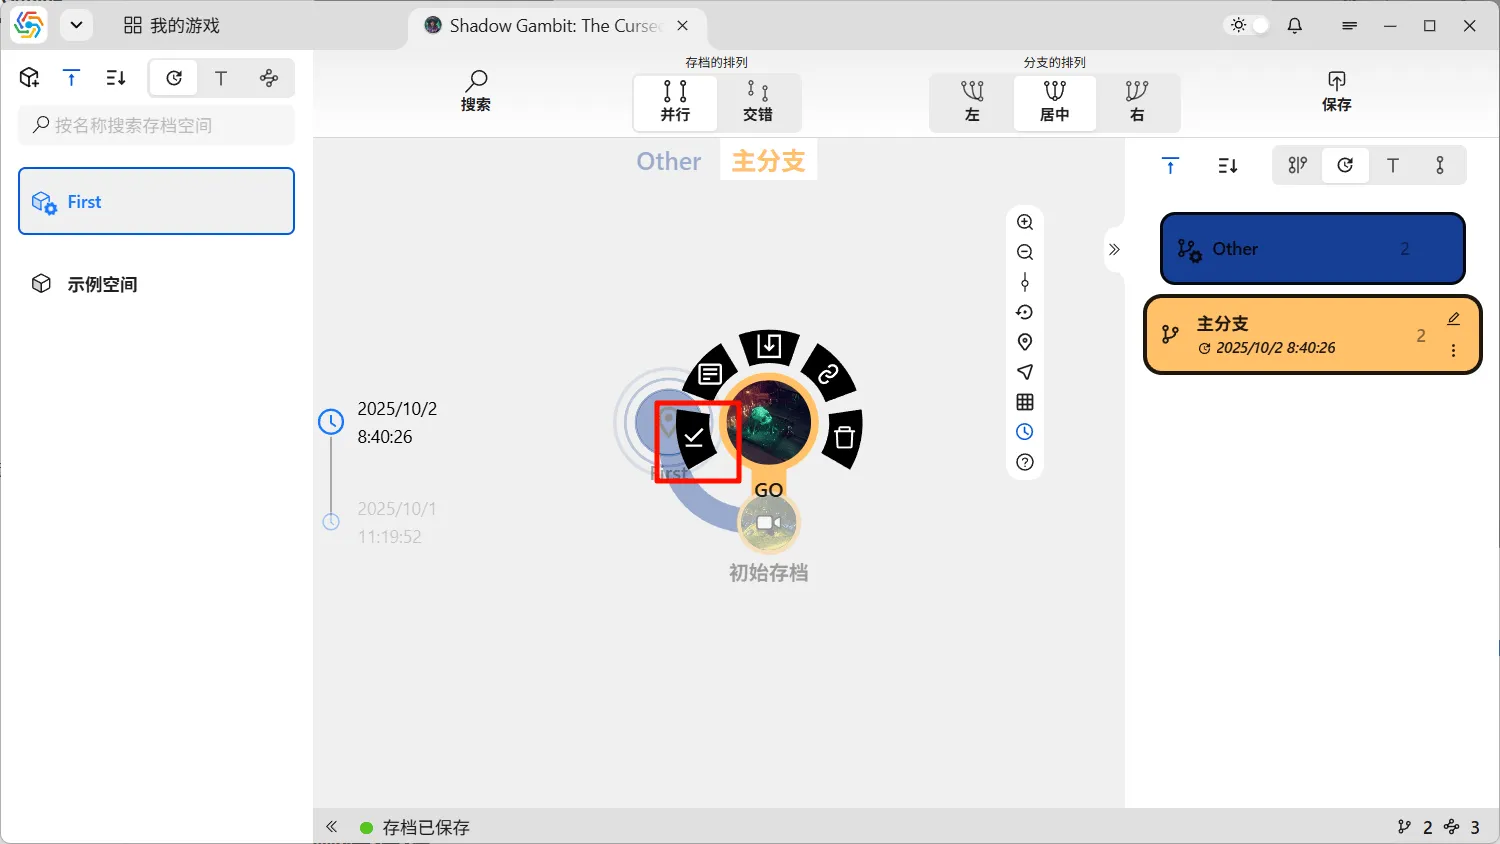Screen dimensions: 1500x844
Task: Click the zoom out magnifier icon
Action: [1025, 252]
